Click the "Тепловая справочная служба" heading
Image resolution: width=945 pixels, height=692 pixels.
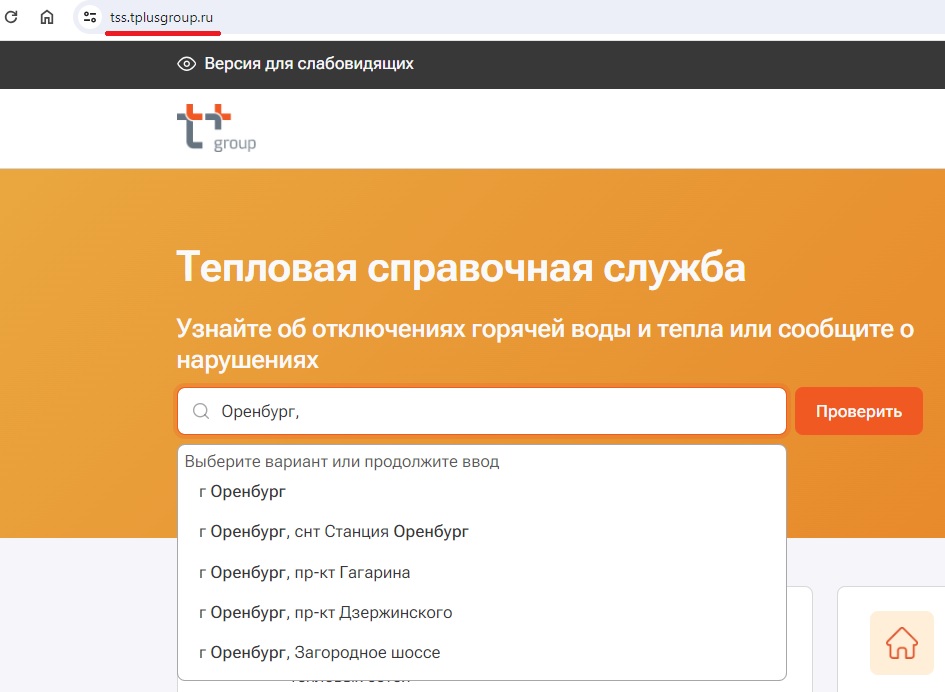[x=460, y=269]
